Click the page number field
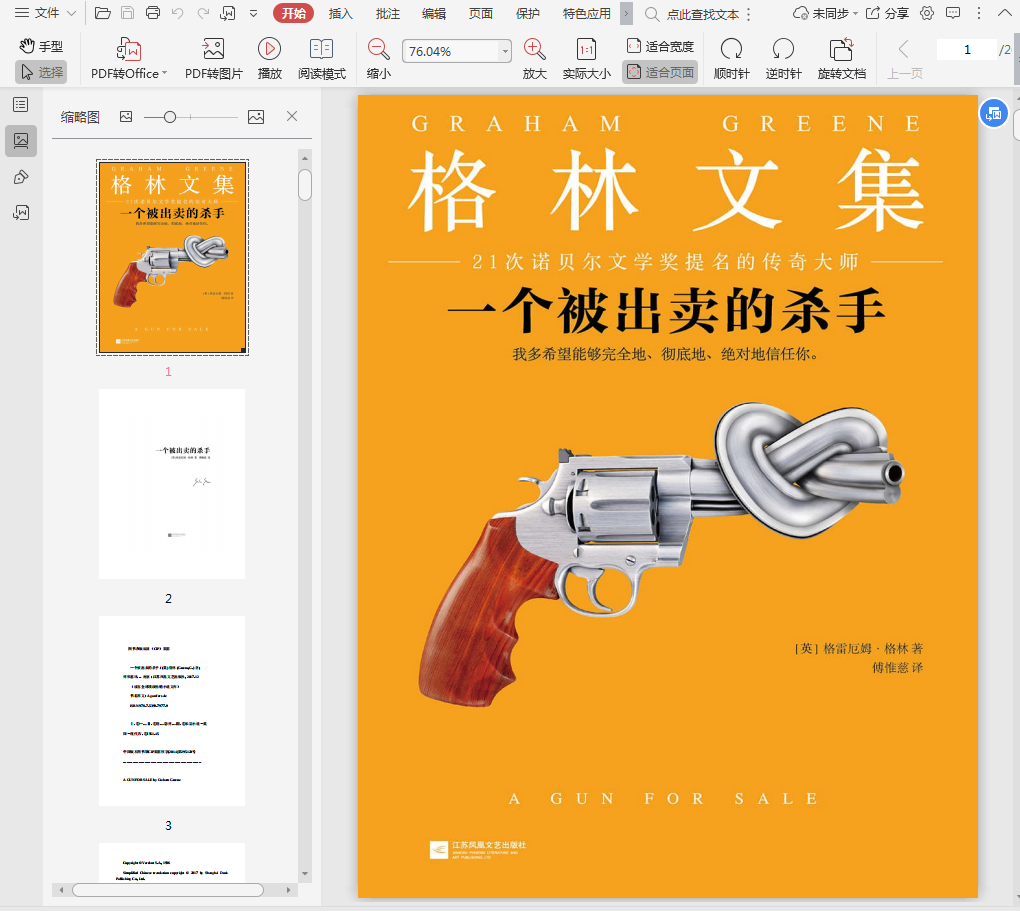Screen dimensions: 1020x911 [x=967, y=49]
